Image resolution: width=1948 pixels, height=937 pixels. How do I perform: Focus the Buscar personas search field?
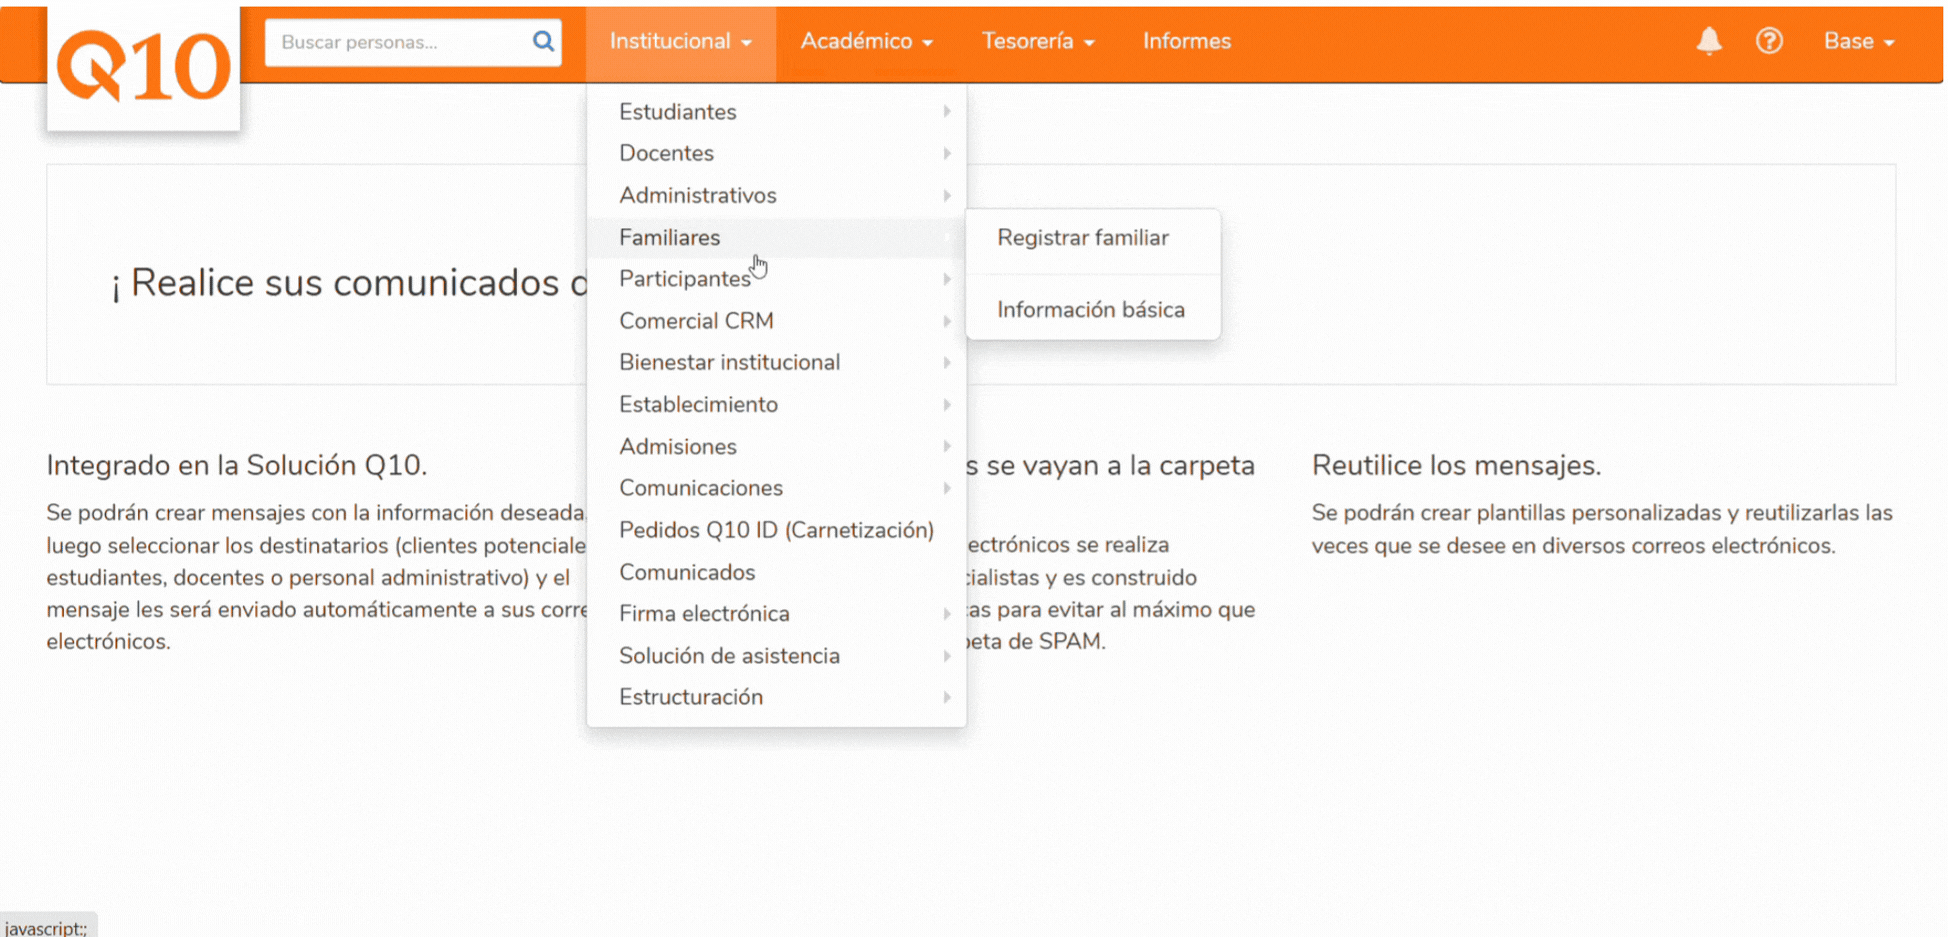click(413, 42)
